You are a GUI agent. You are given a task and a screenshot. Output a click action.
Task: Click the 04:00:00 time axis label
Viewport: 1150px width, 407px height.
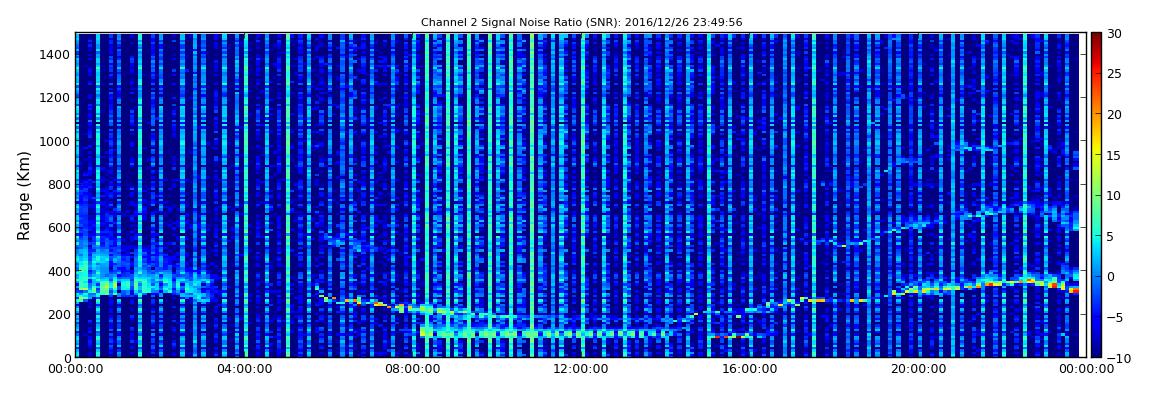click(243, 370)
